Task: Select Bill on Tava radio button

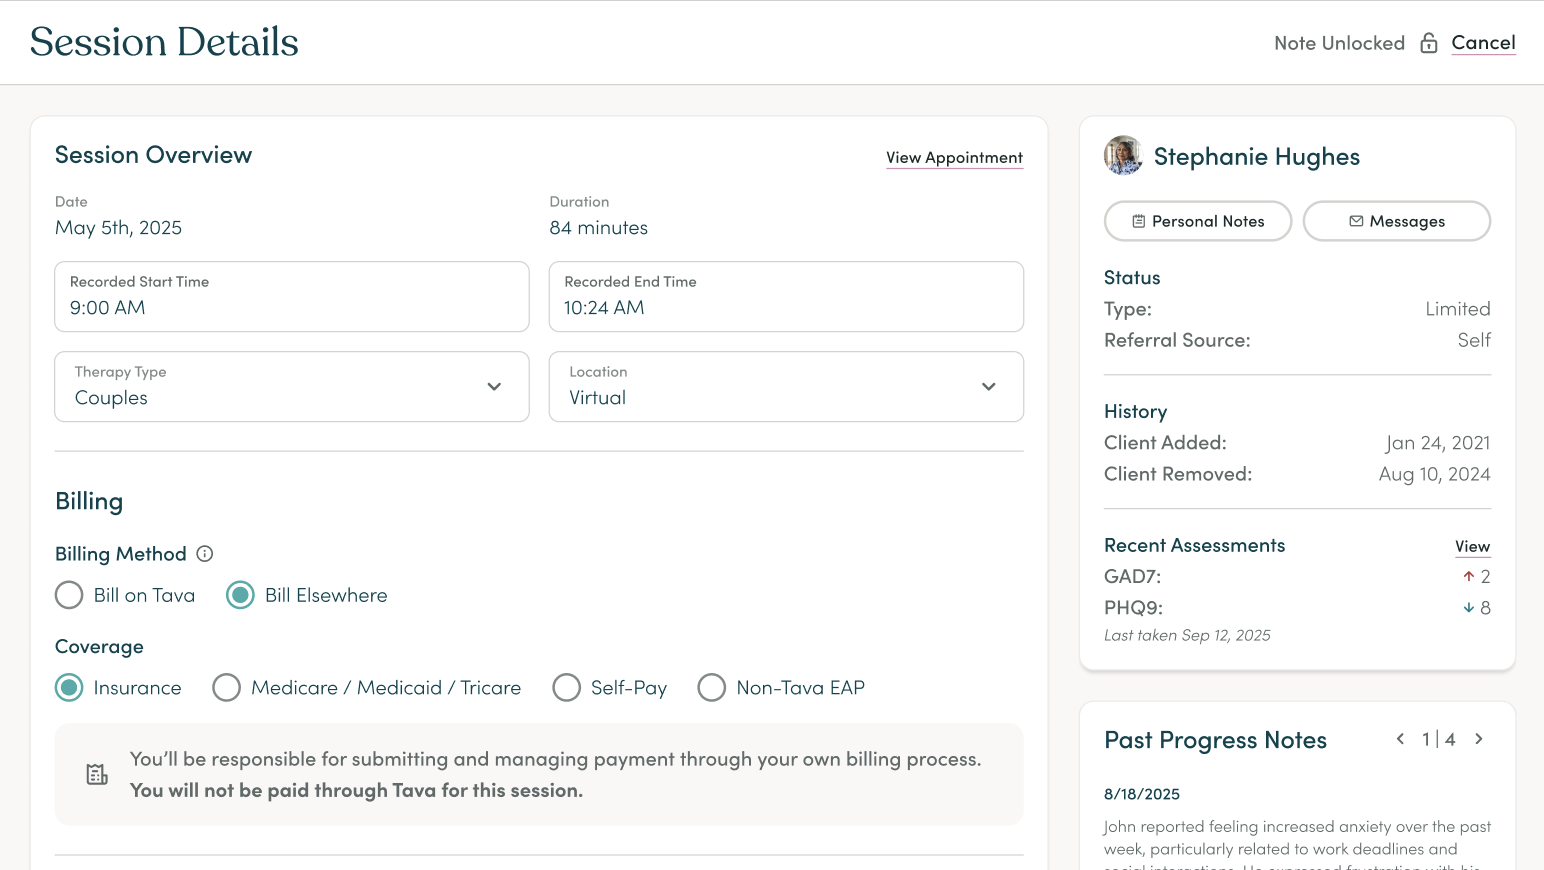Action: click(x=69, y=595)
